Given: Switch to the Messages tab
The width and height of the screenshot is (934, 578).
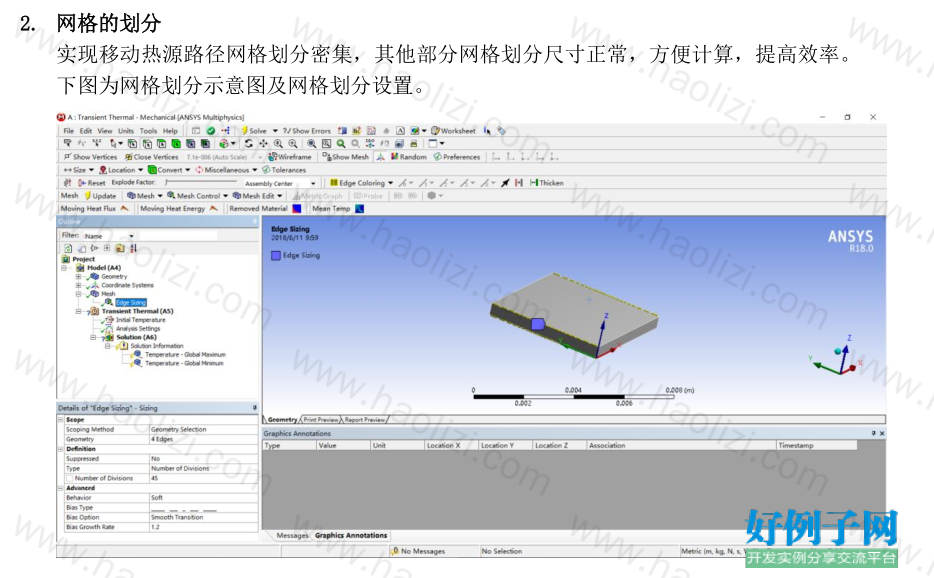Looking at the screenshot, I should (292, 535).
